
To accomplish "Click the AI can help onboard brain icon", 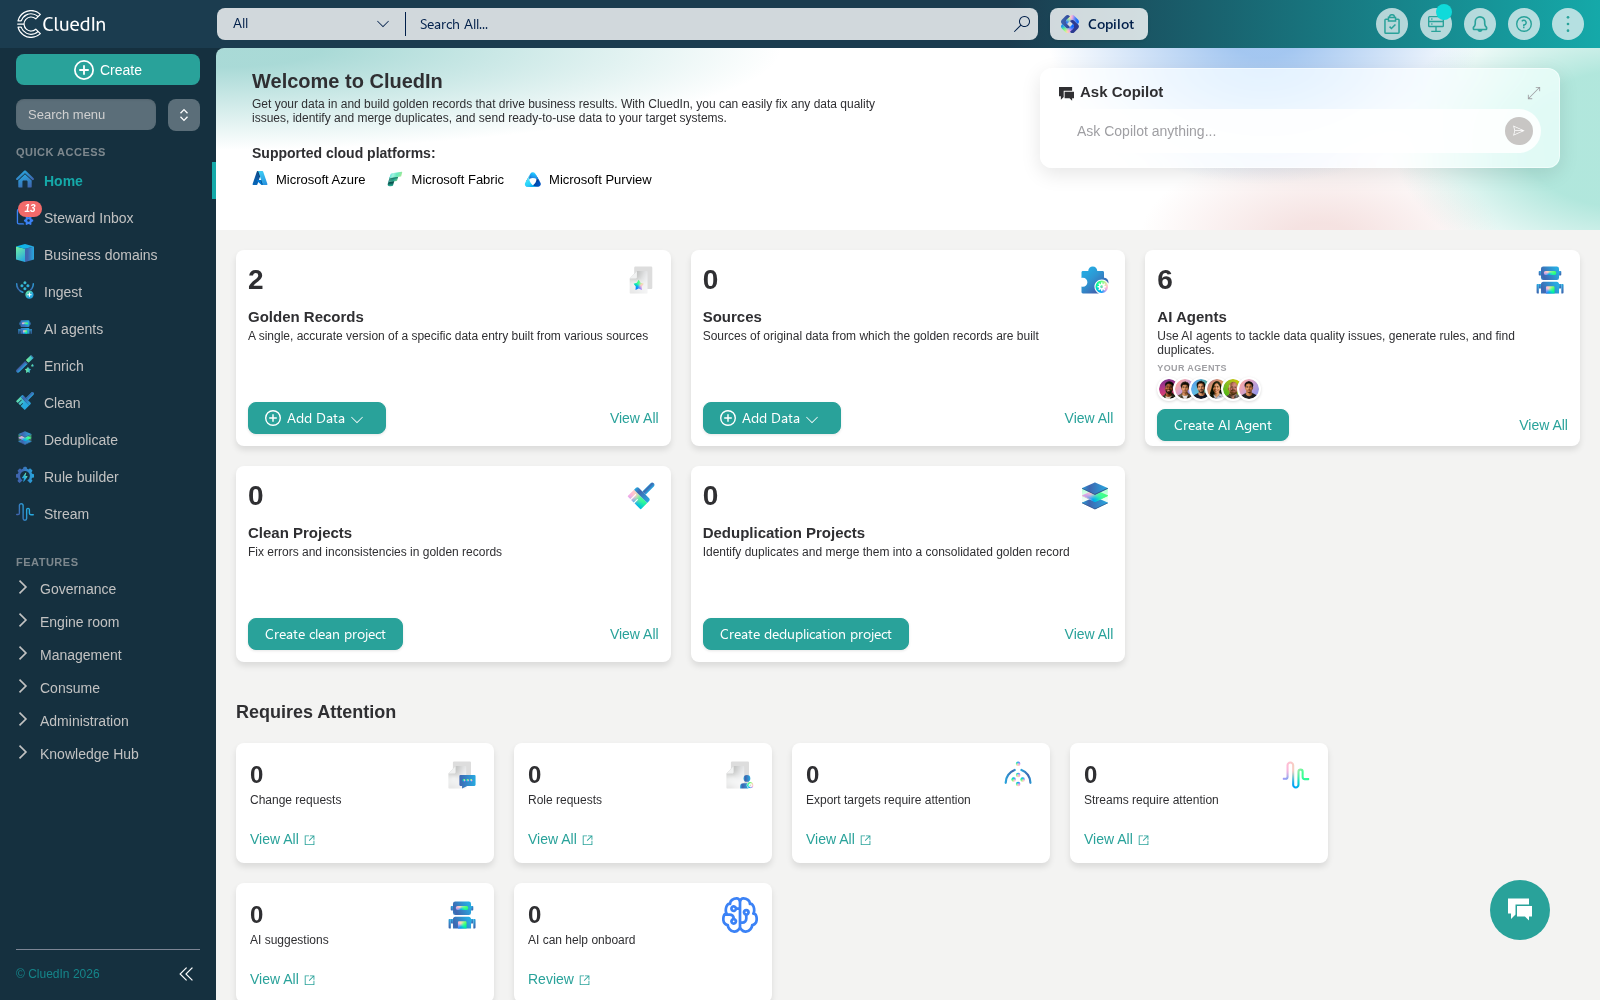I will pyautogui.click(x=740, y=915).
